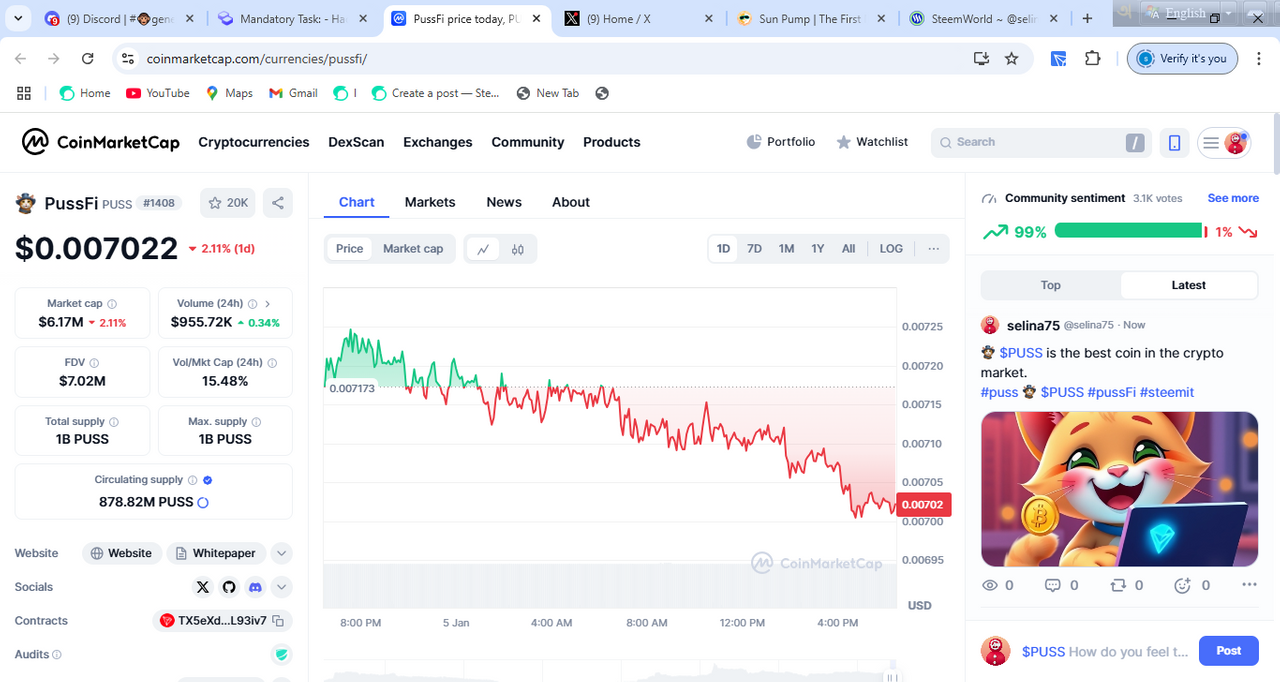Switch to the Latest posts tab
The image size is (1280, 682).
pos(1189,285)
